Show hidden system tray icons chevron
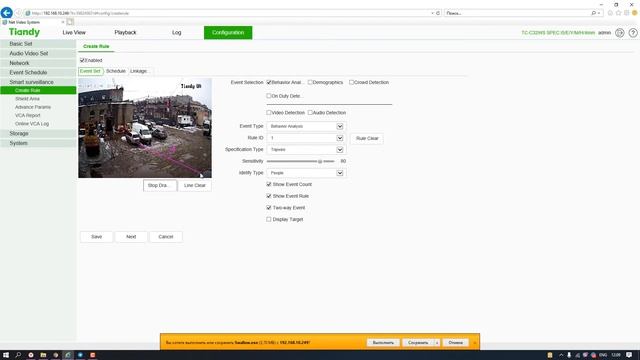640x360 pixels. tap(561, 355)
